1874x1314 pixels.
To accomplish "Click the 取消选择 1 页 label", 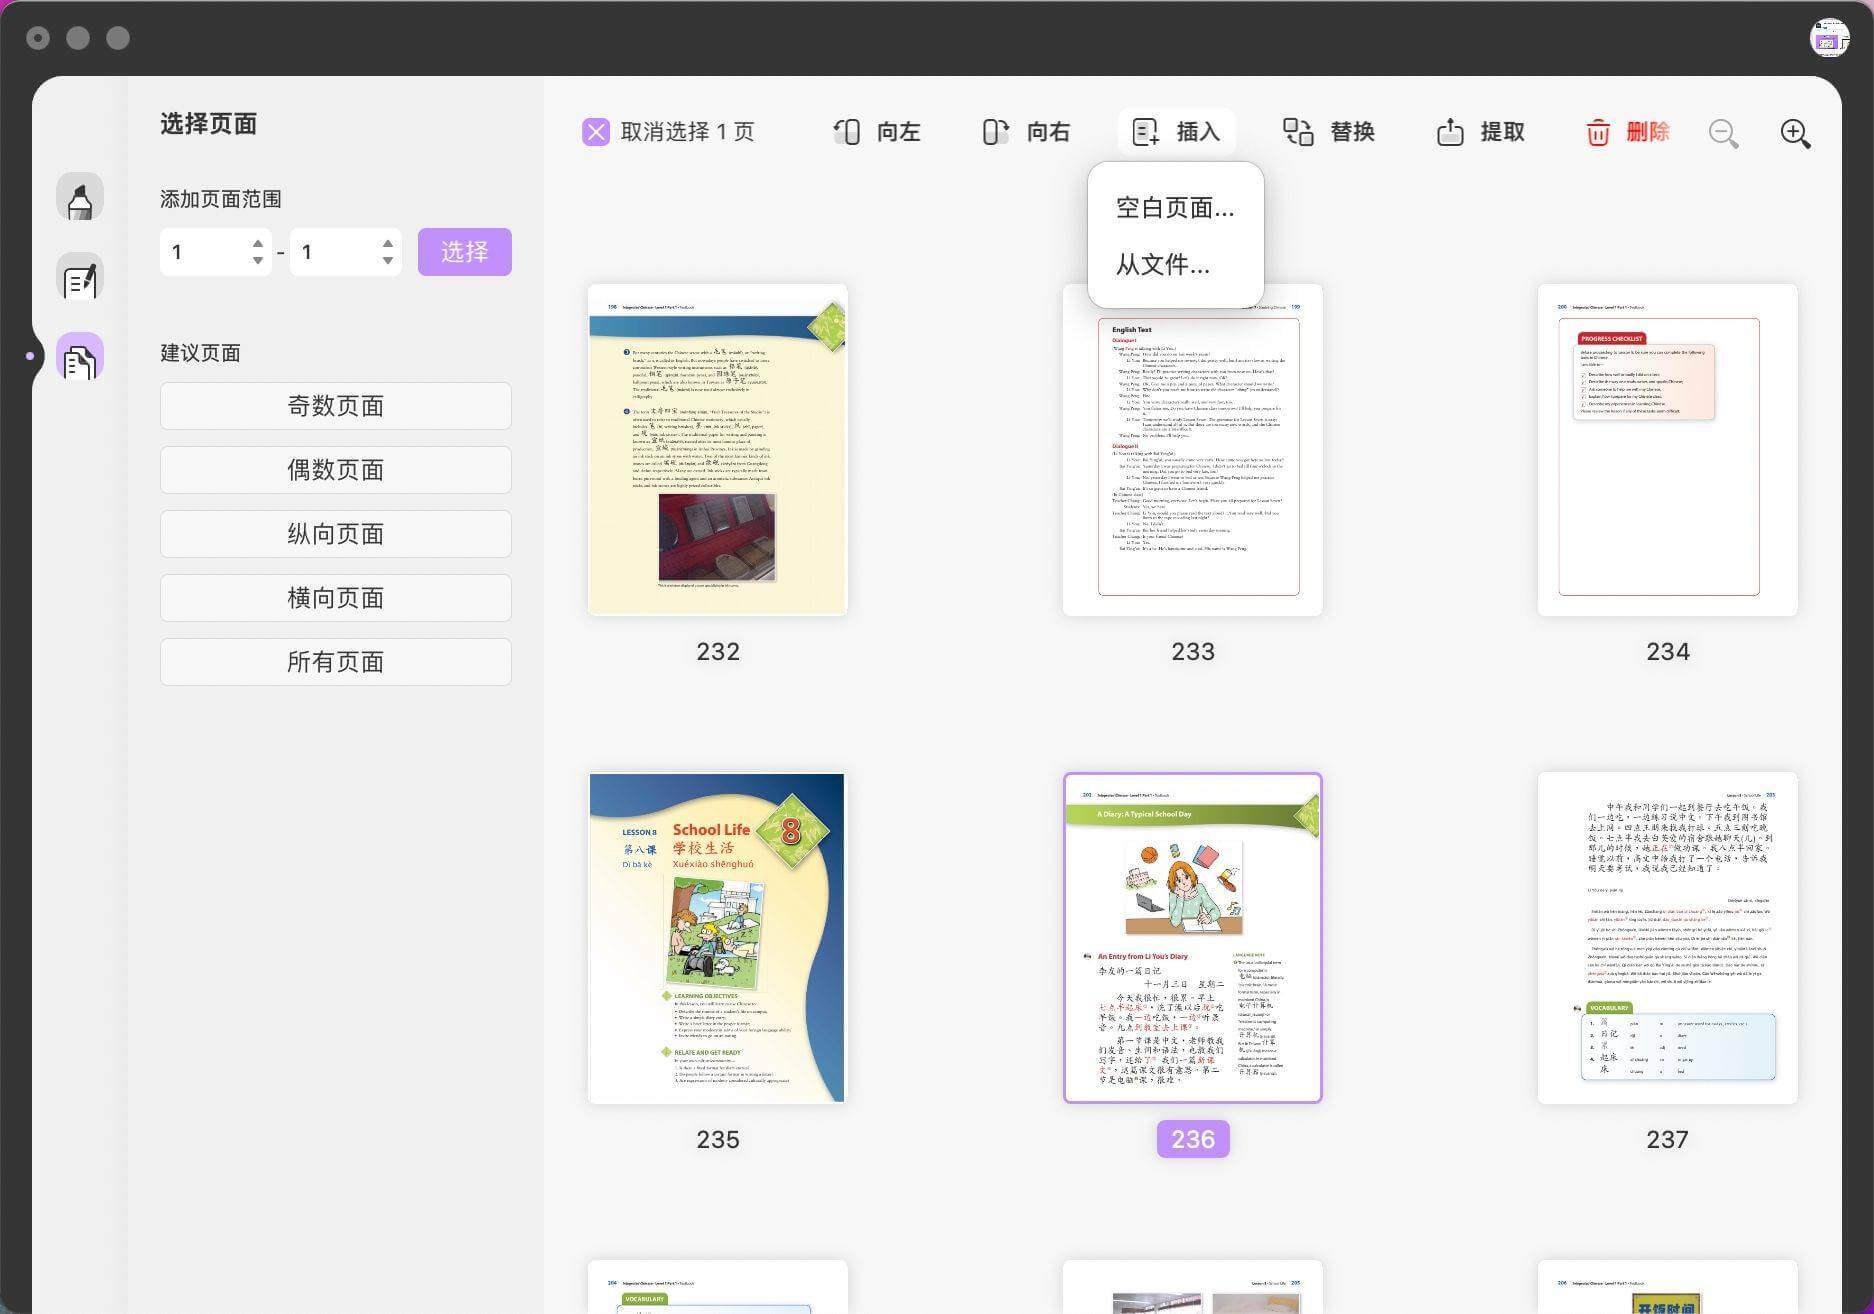I will tap(688, 132).
